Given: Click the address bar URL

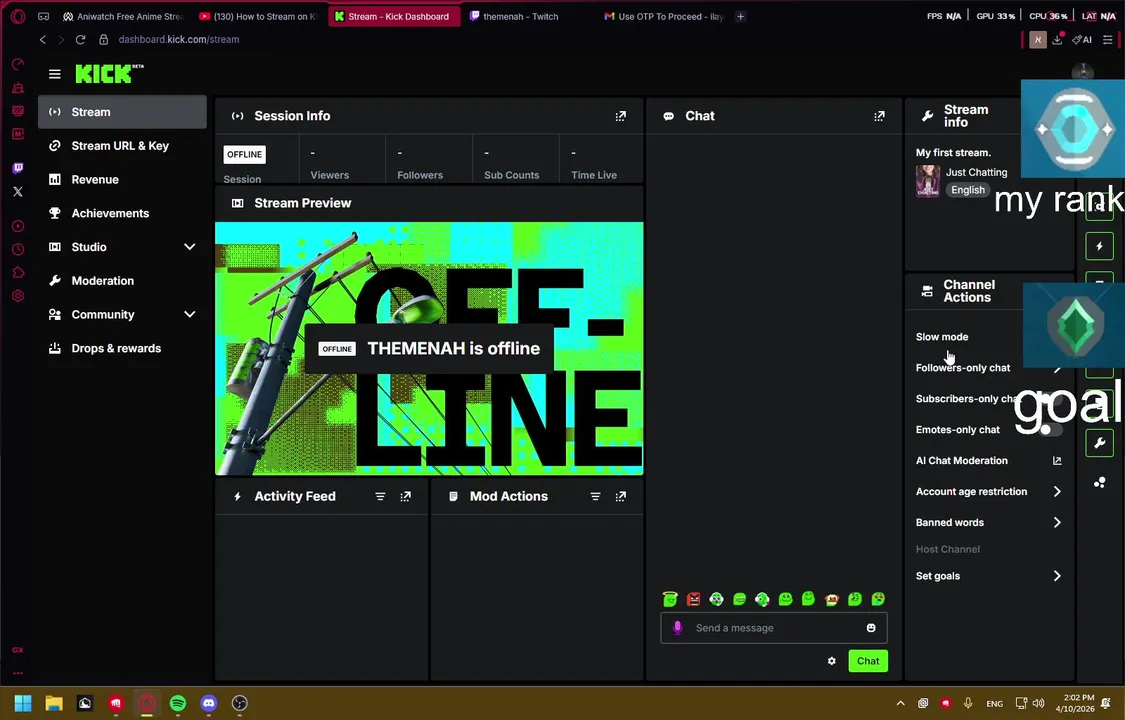Looking at the screenshot, I should [179, 39].
